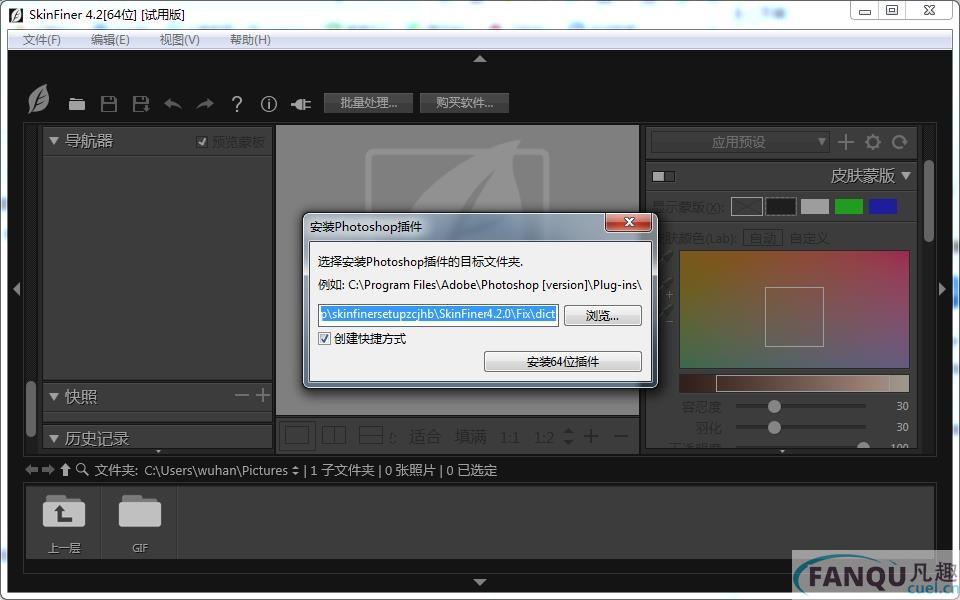Click the 安装64位插件 button
960x600 pixels.
tap(562, 362)
